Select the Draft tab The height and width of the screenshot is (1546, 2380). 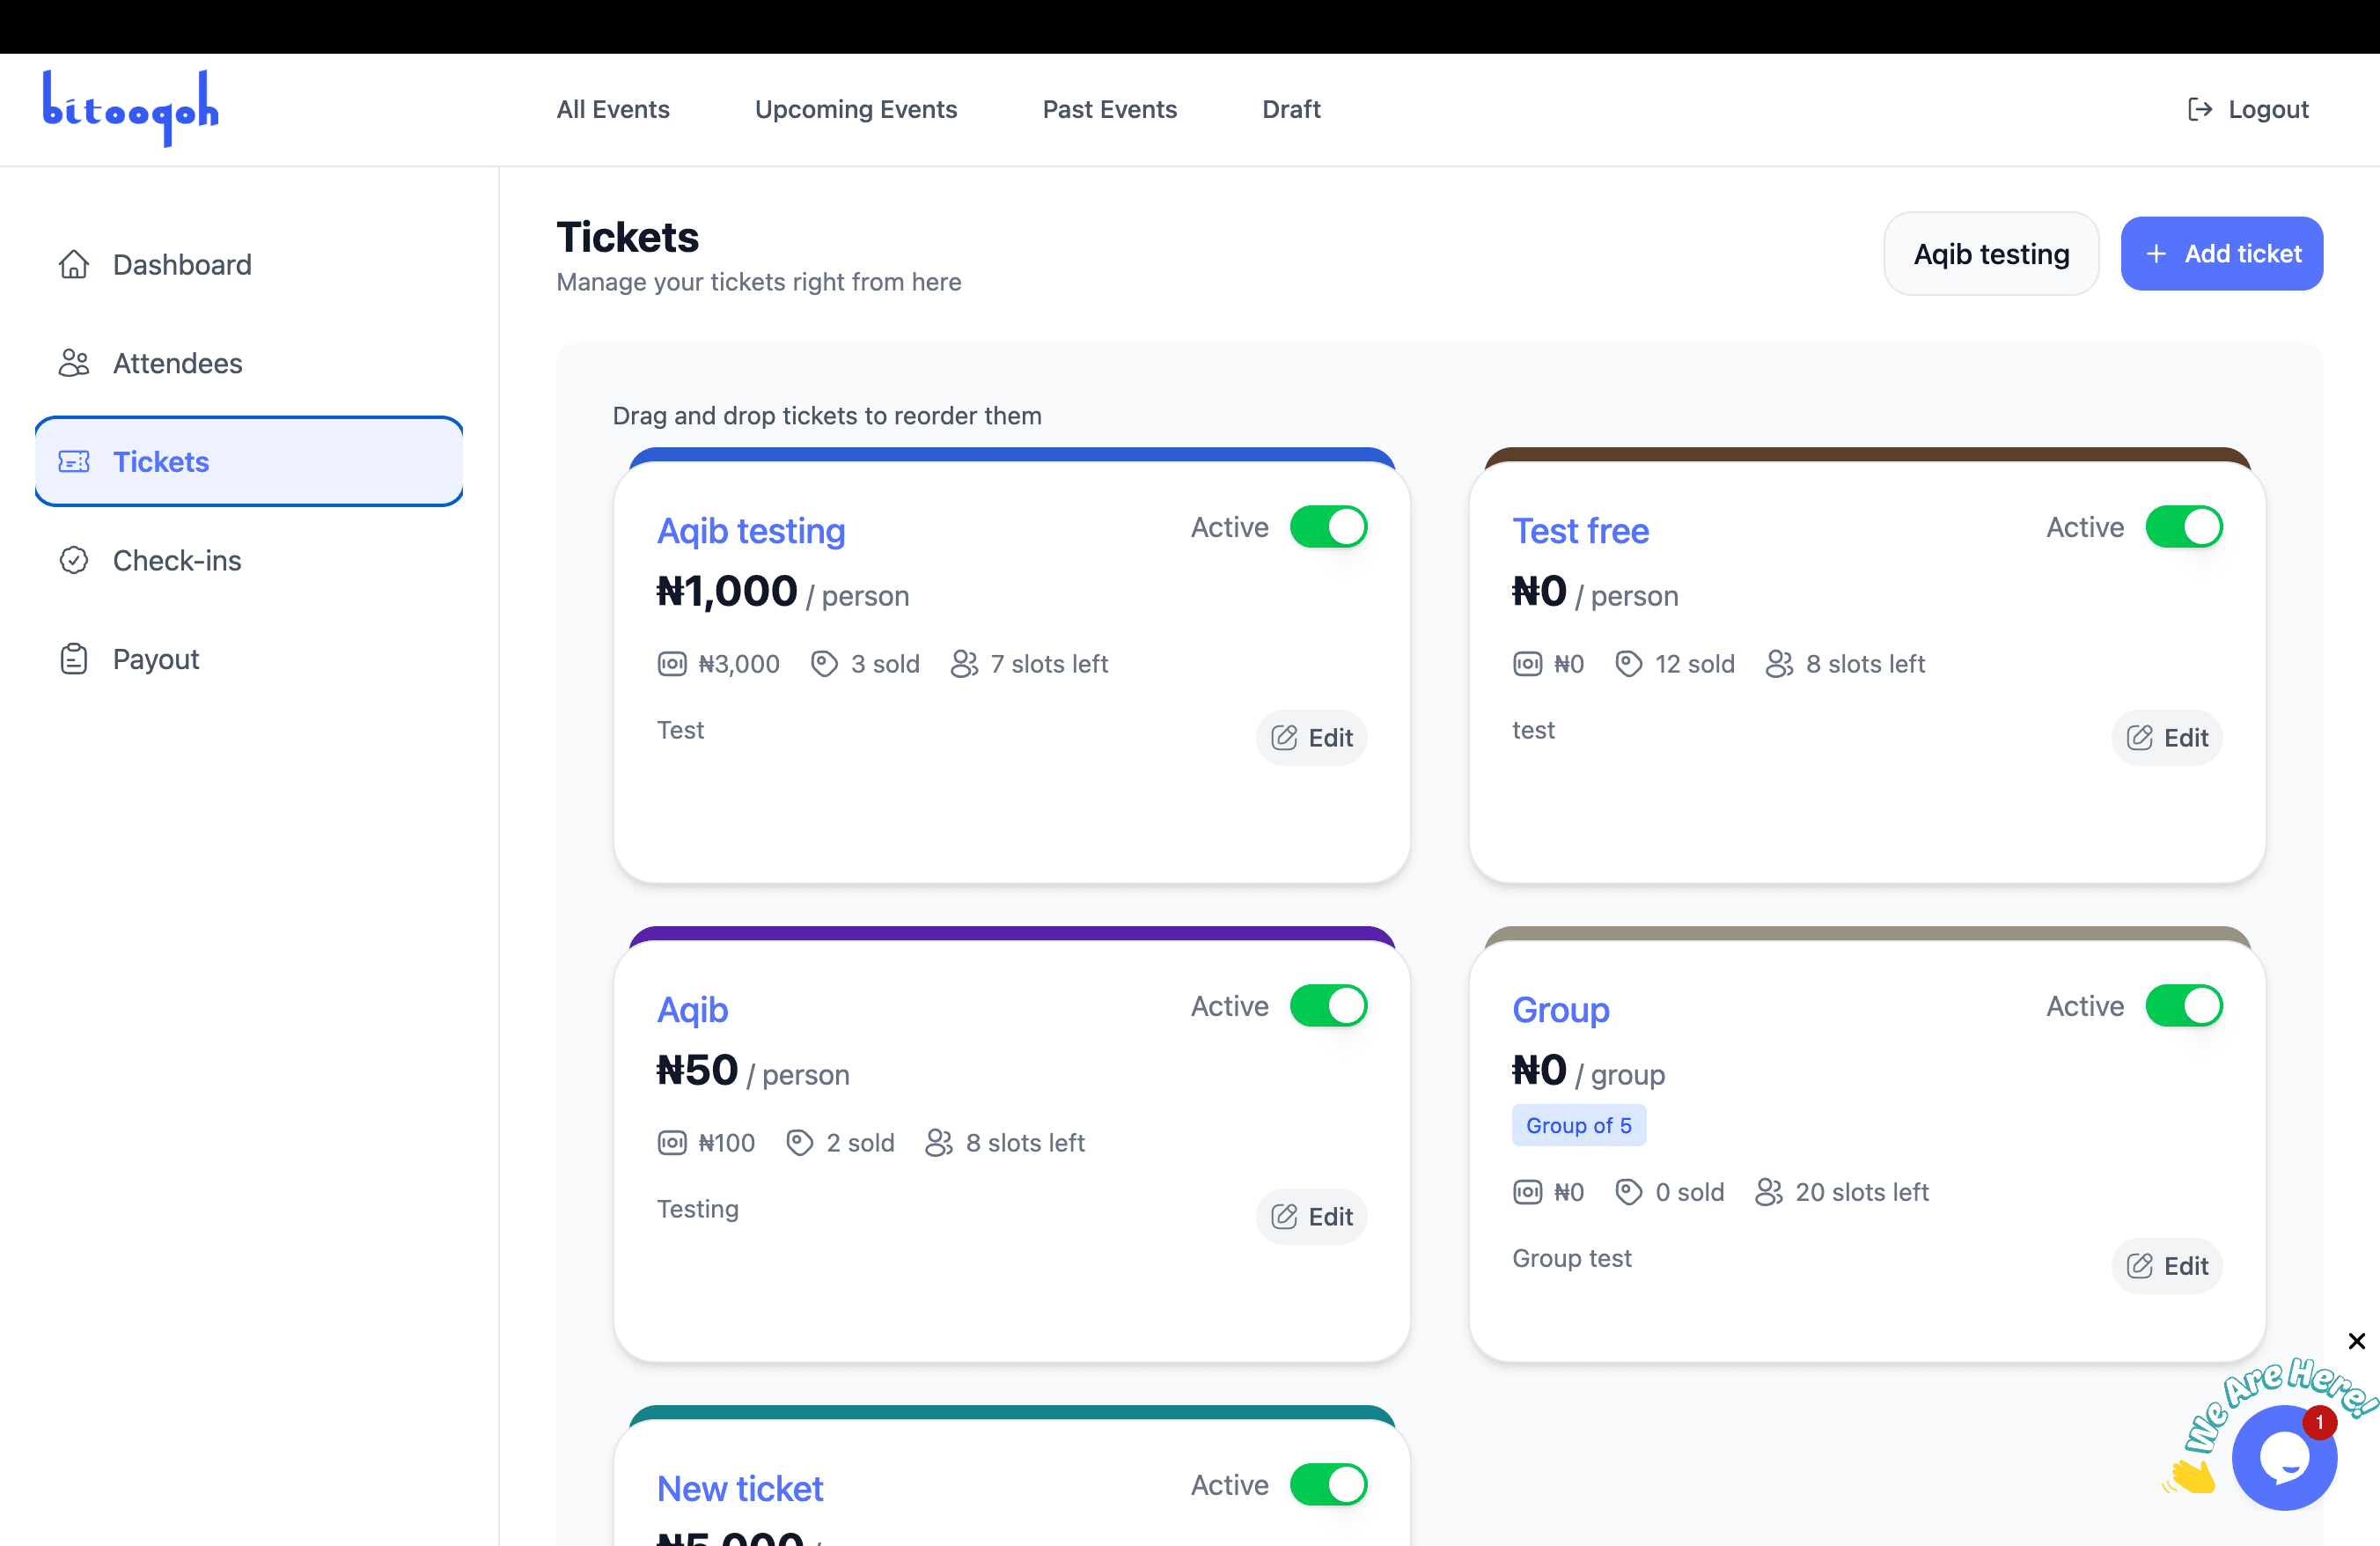pyautogui.click(x=1291, y=109)
